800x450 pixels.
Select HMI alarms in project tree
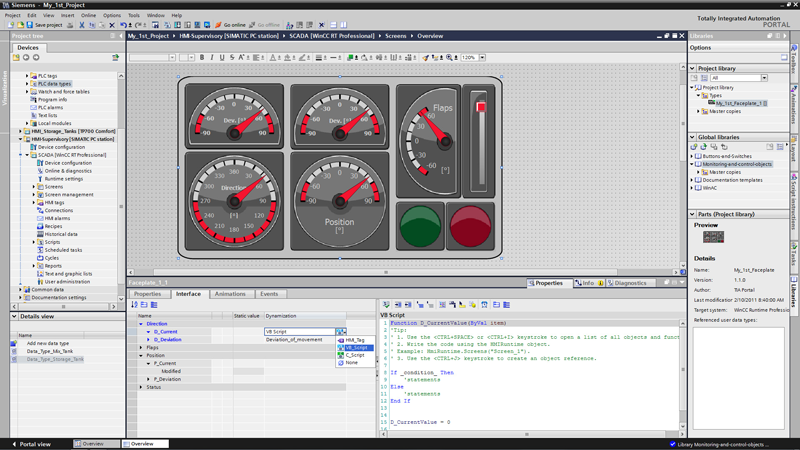point(57,218)
